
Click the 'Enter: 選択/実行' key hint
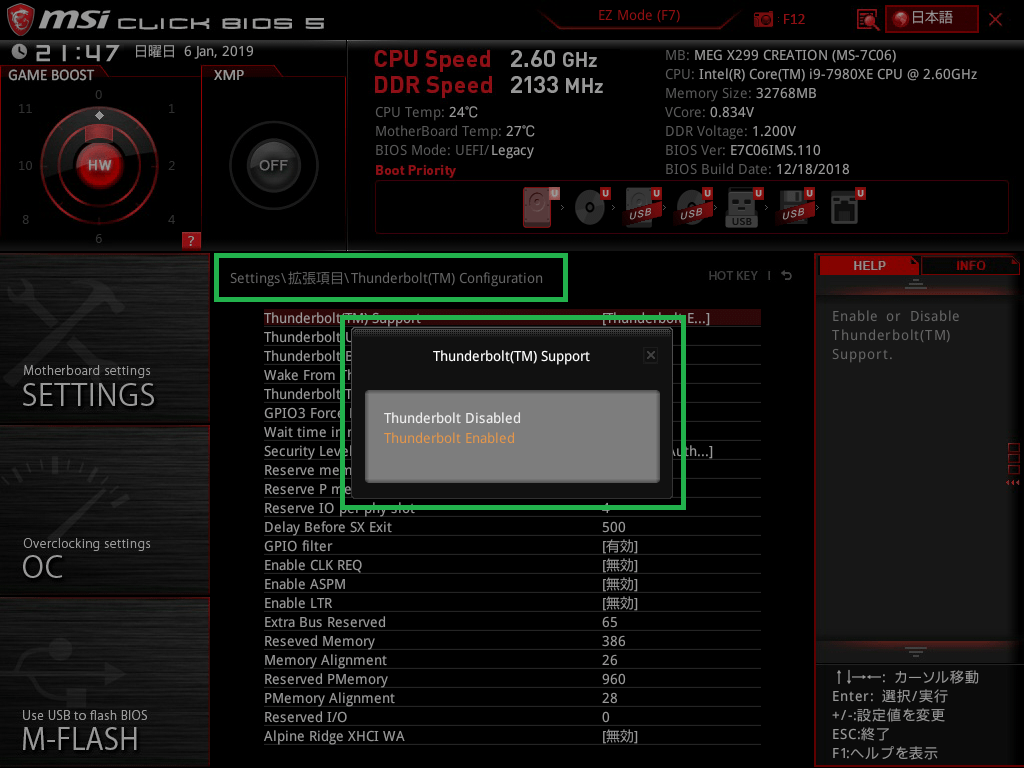[x=890, y=696]
